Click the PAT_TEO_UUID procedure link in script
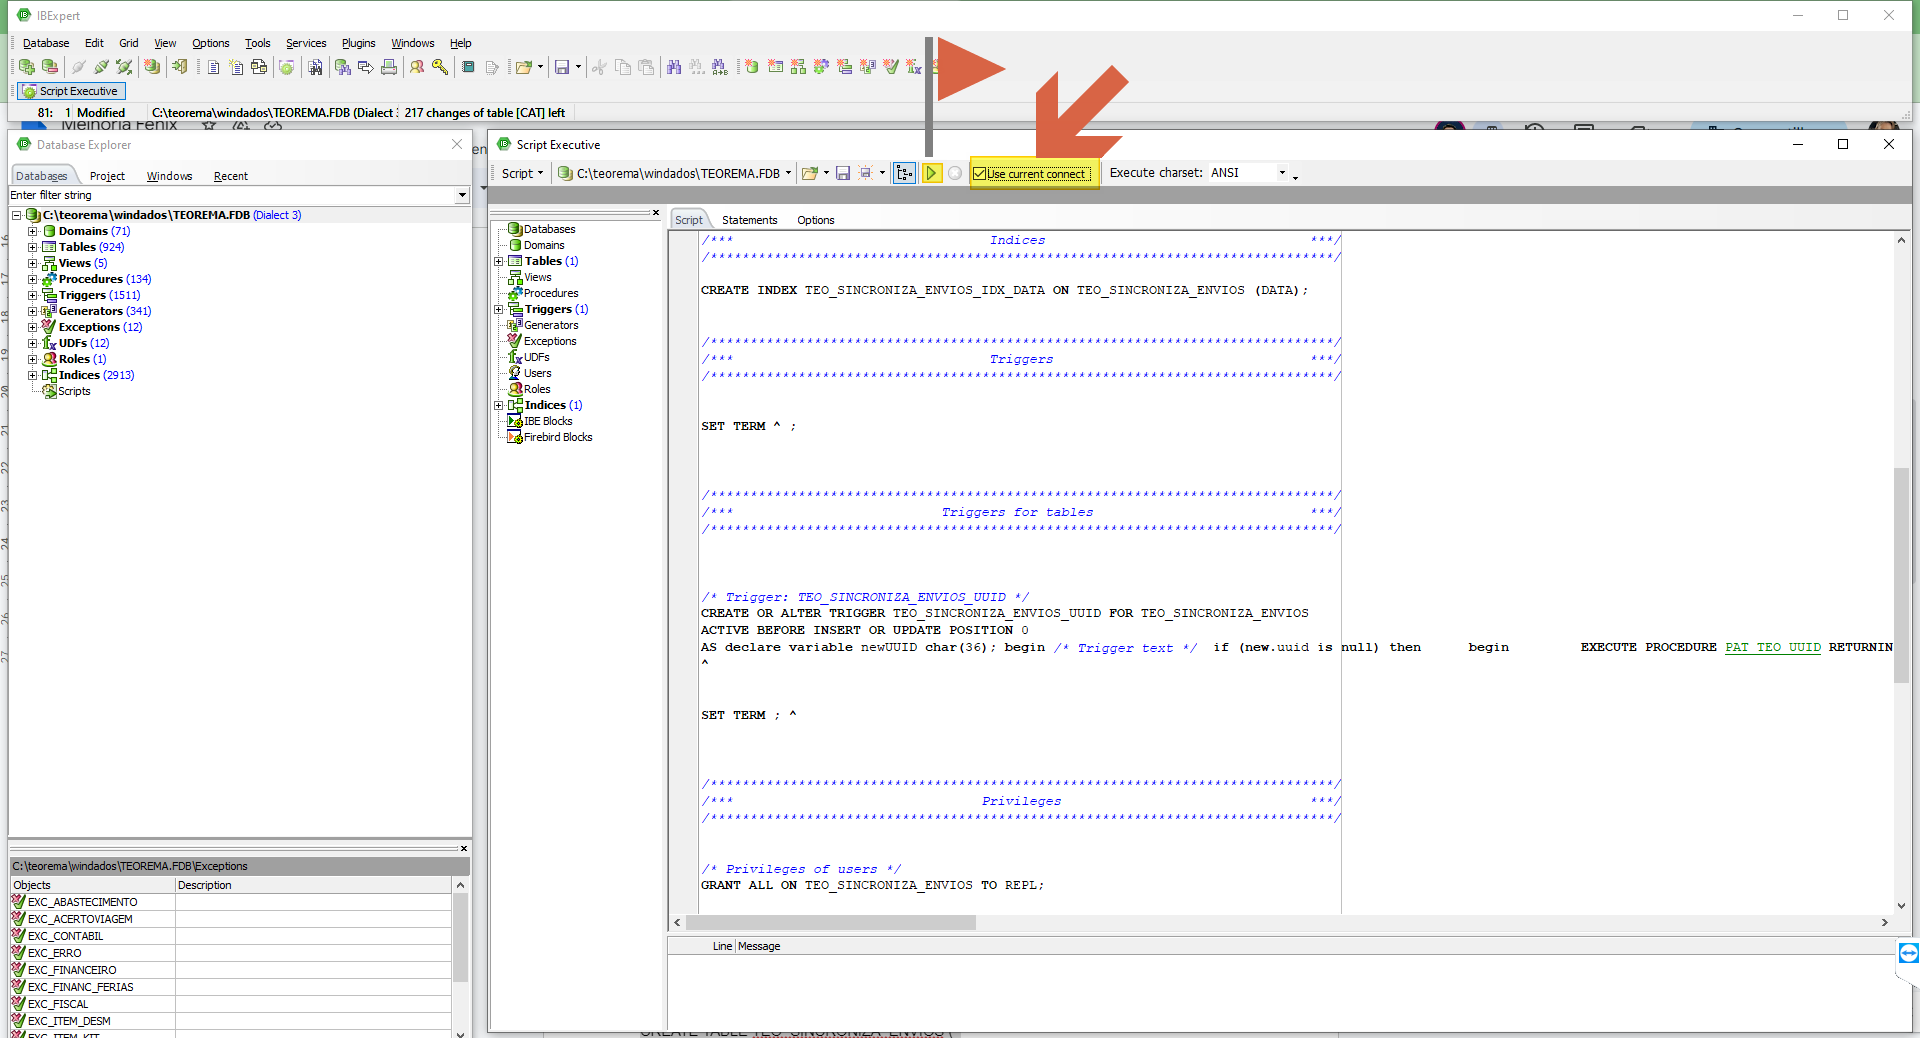 [x=1772, y=647]
